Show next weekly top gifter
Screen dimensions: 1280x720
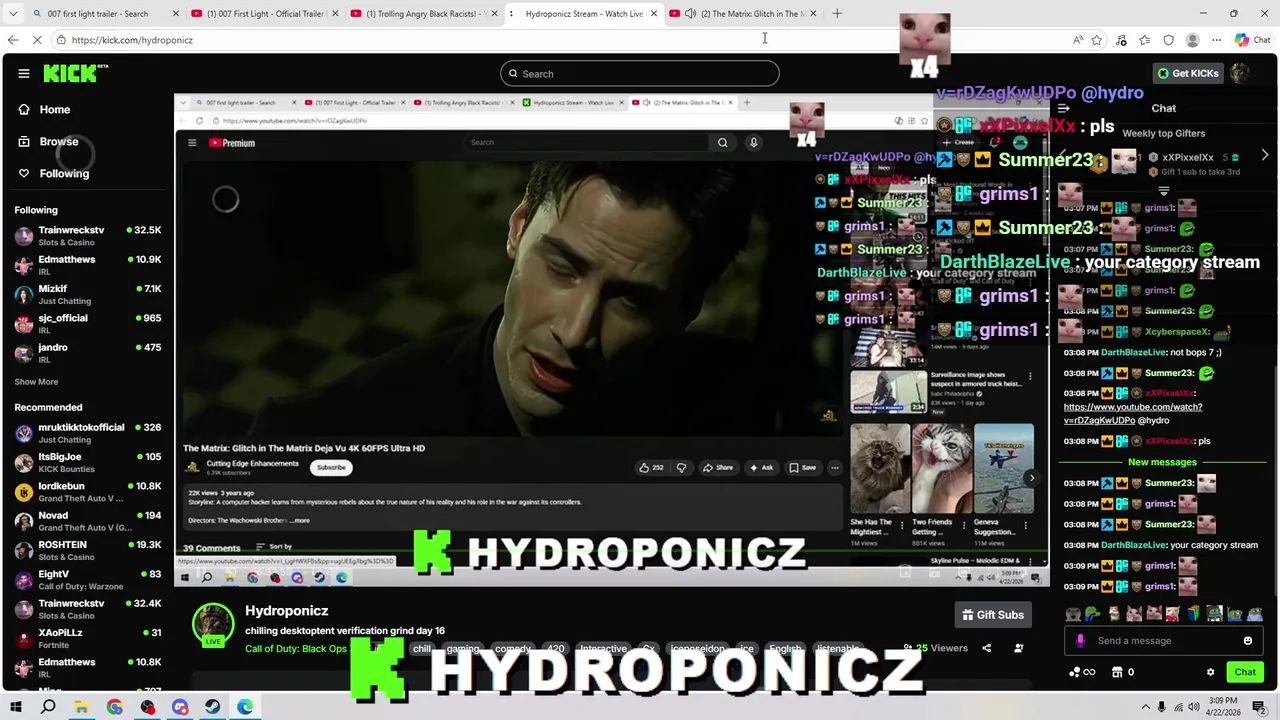pyautogui.click(x=1265, y=156)
